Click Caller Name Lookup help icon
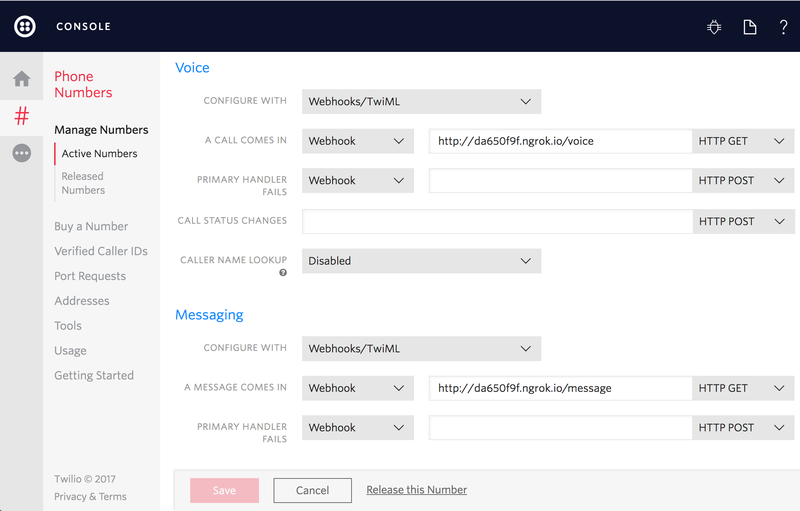 pyautogui.click(x=283, y=273)
